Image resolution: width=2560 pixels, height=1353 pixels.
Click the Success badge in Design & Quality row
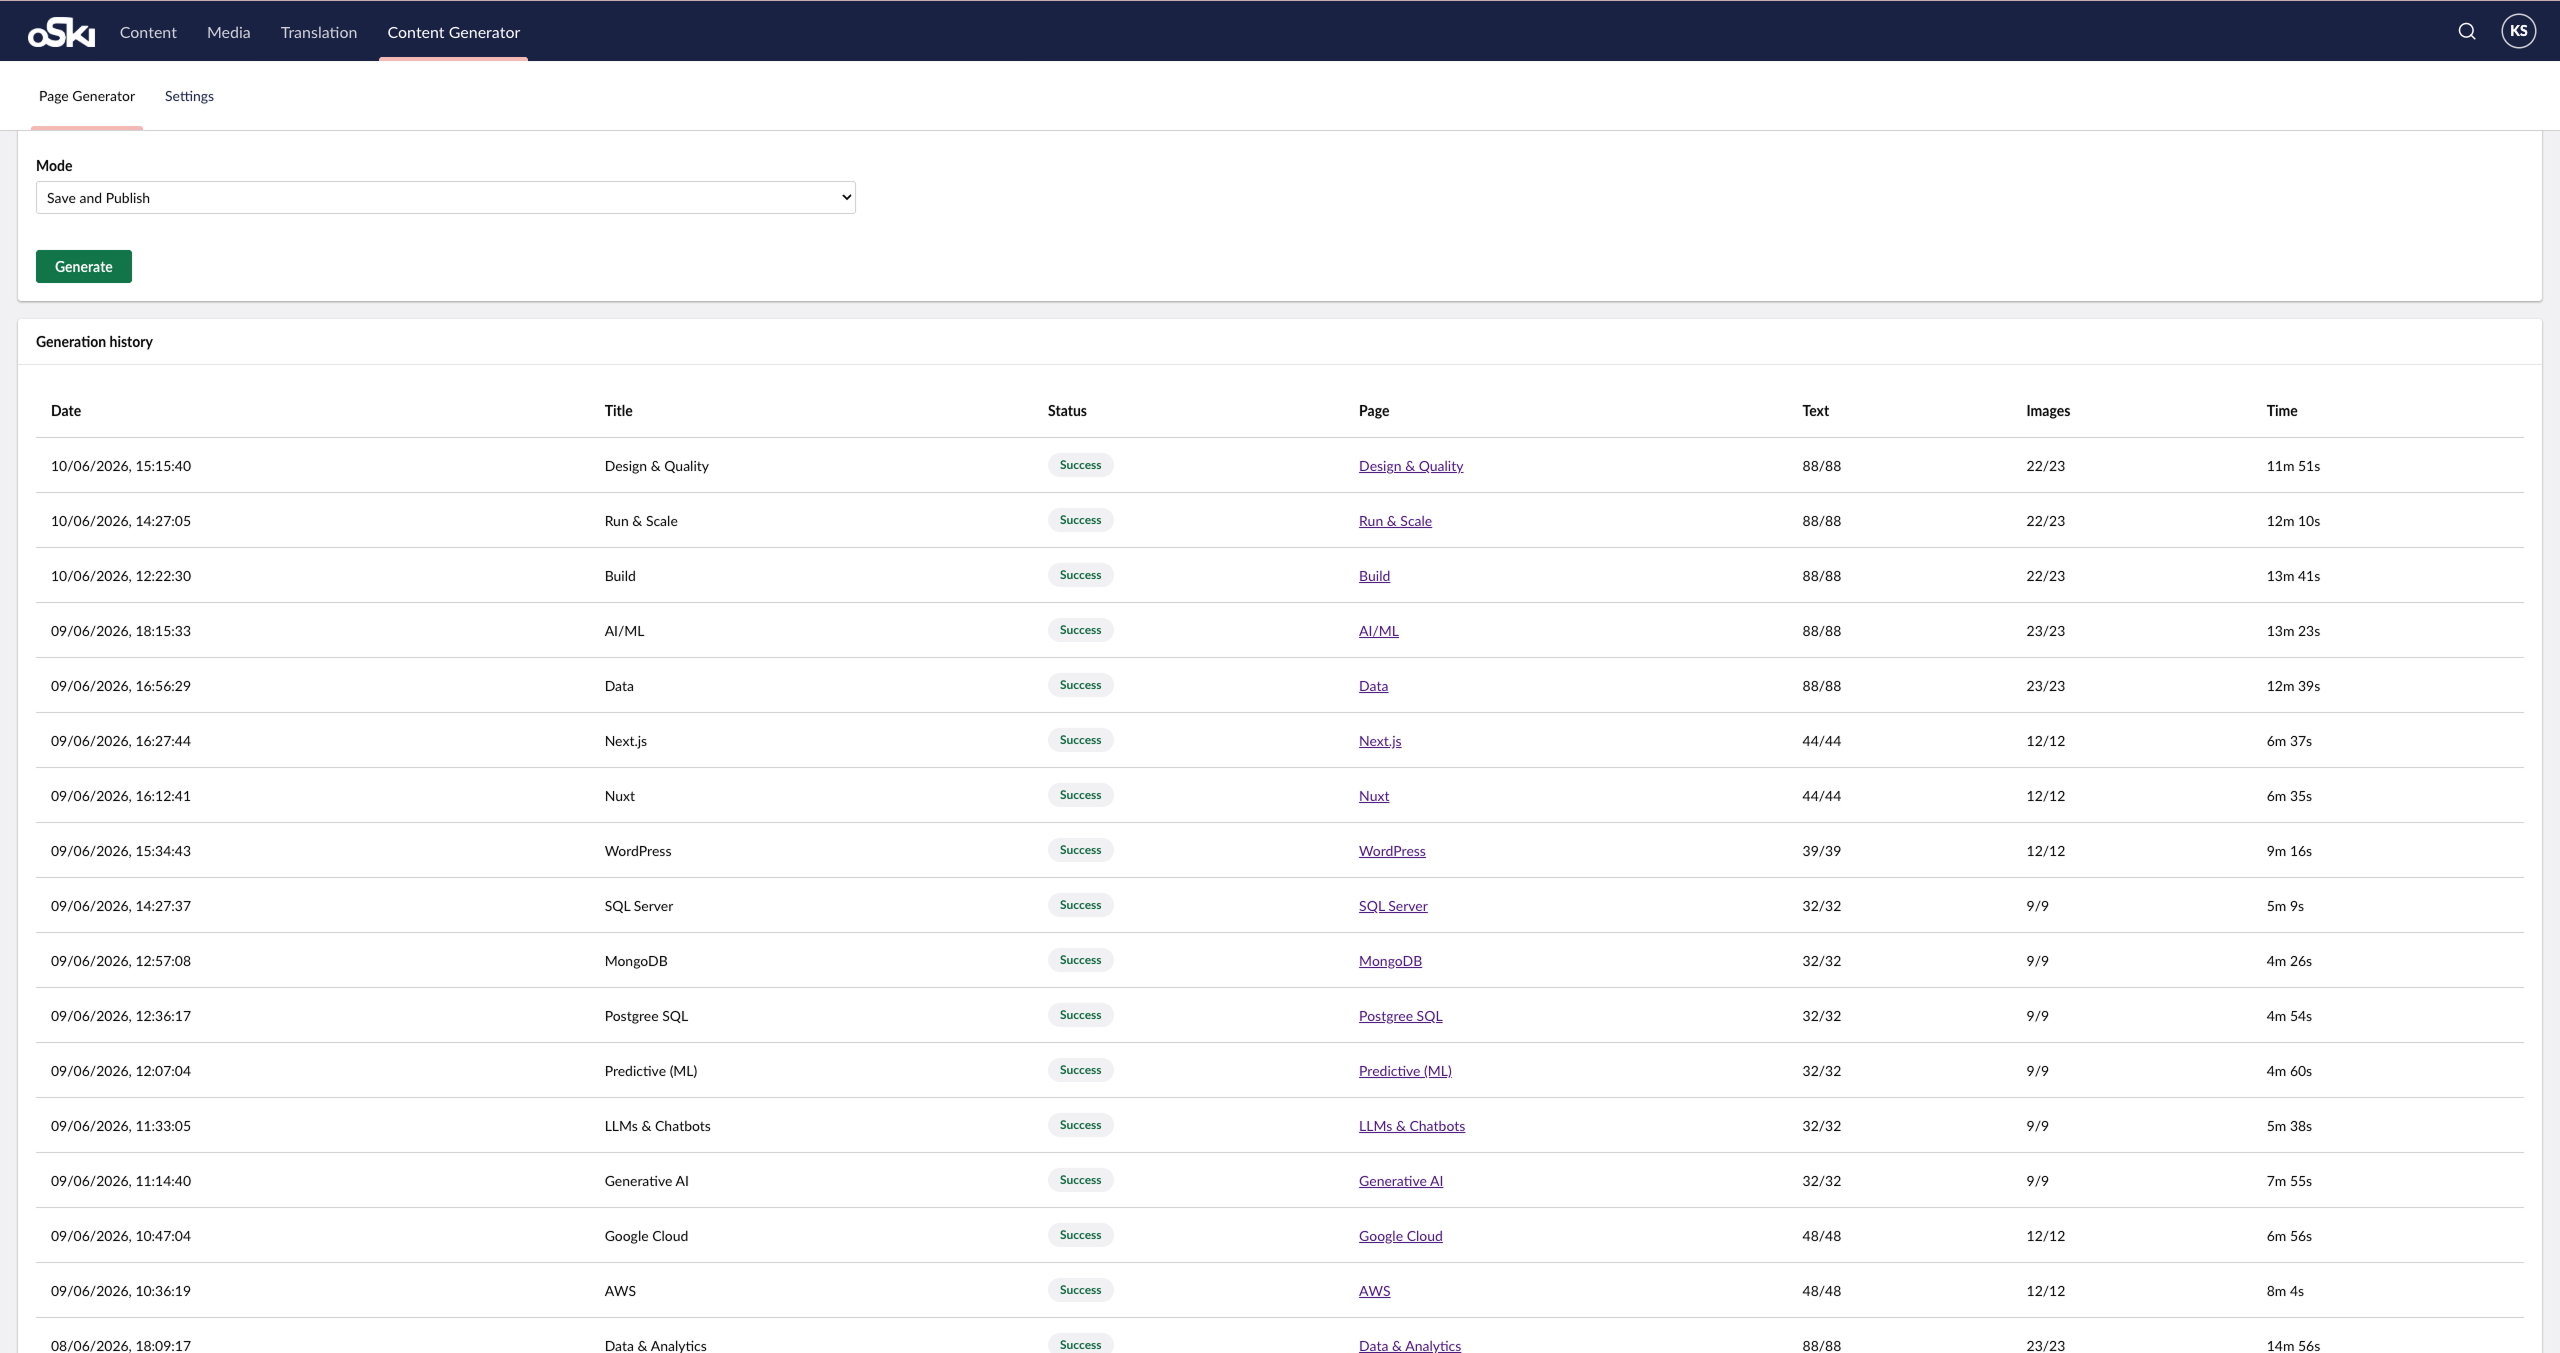(1080, 465)
